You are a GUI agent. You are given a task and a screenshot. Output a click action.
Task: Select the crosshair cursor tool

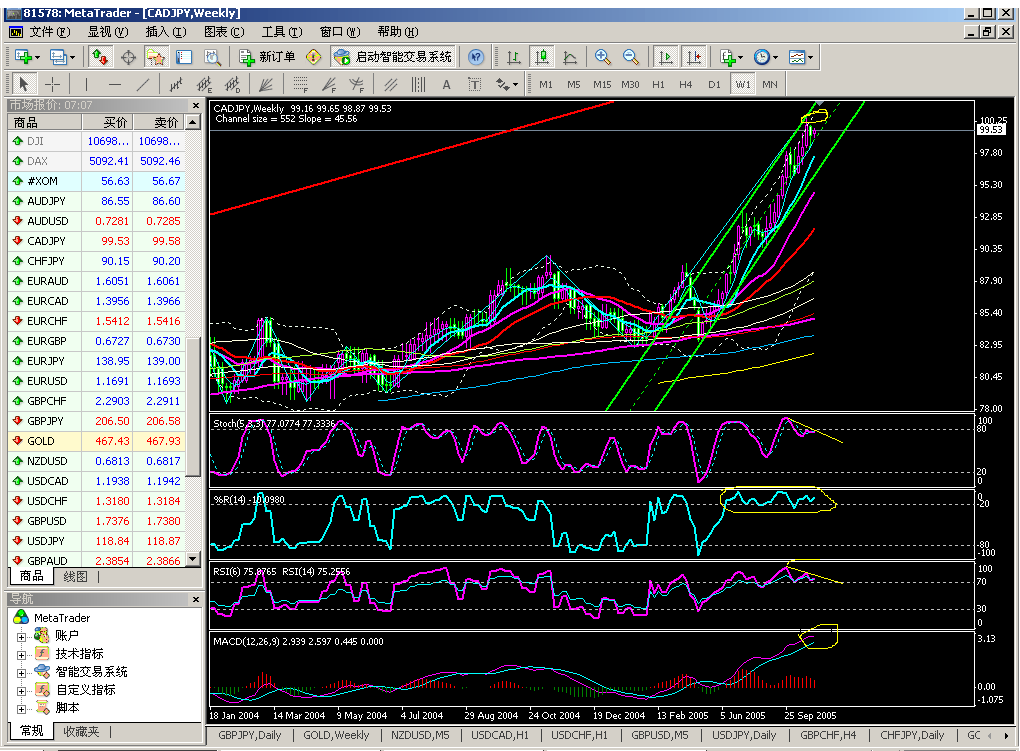pos(52,84)
